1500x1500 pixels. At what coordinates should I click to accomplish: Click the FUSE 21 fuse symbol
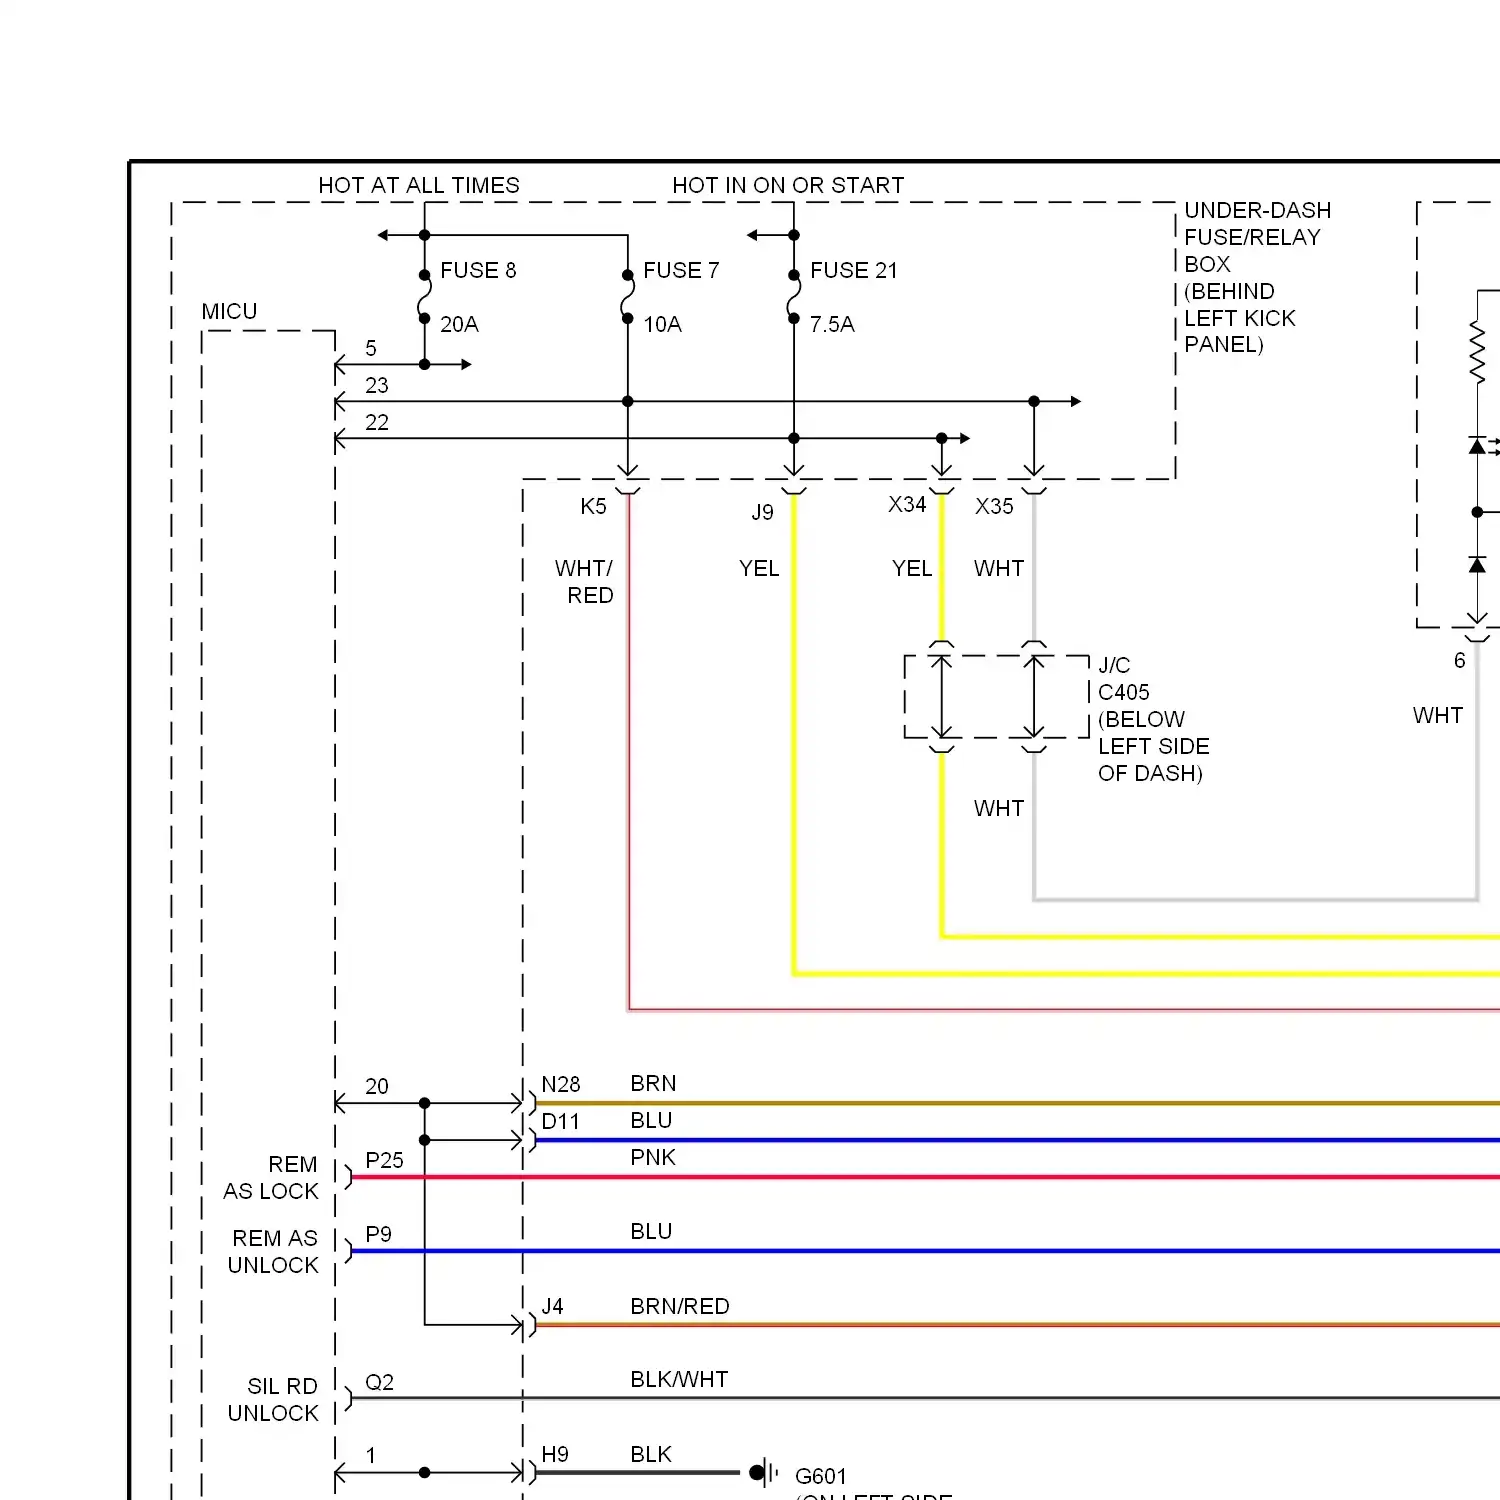793,297
